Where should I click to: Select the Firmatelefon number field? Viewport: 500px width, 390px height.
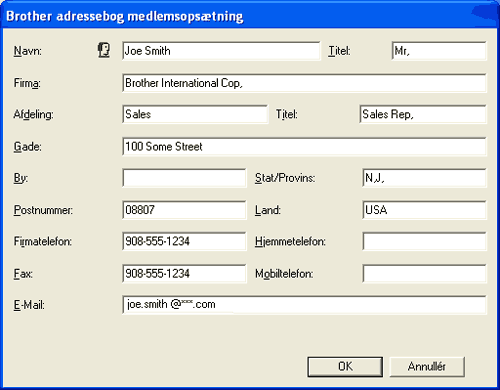pyautogui.click(x=184, y=241)
